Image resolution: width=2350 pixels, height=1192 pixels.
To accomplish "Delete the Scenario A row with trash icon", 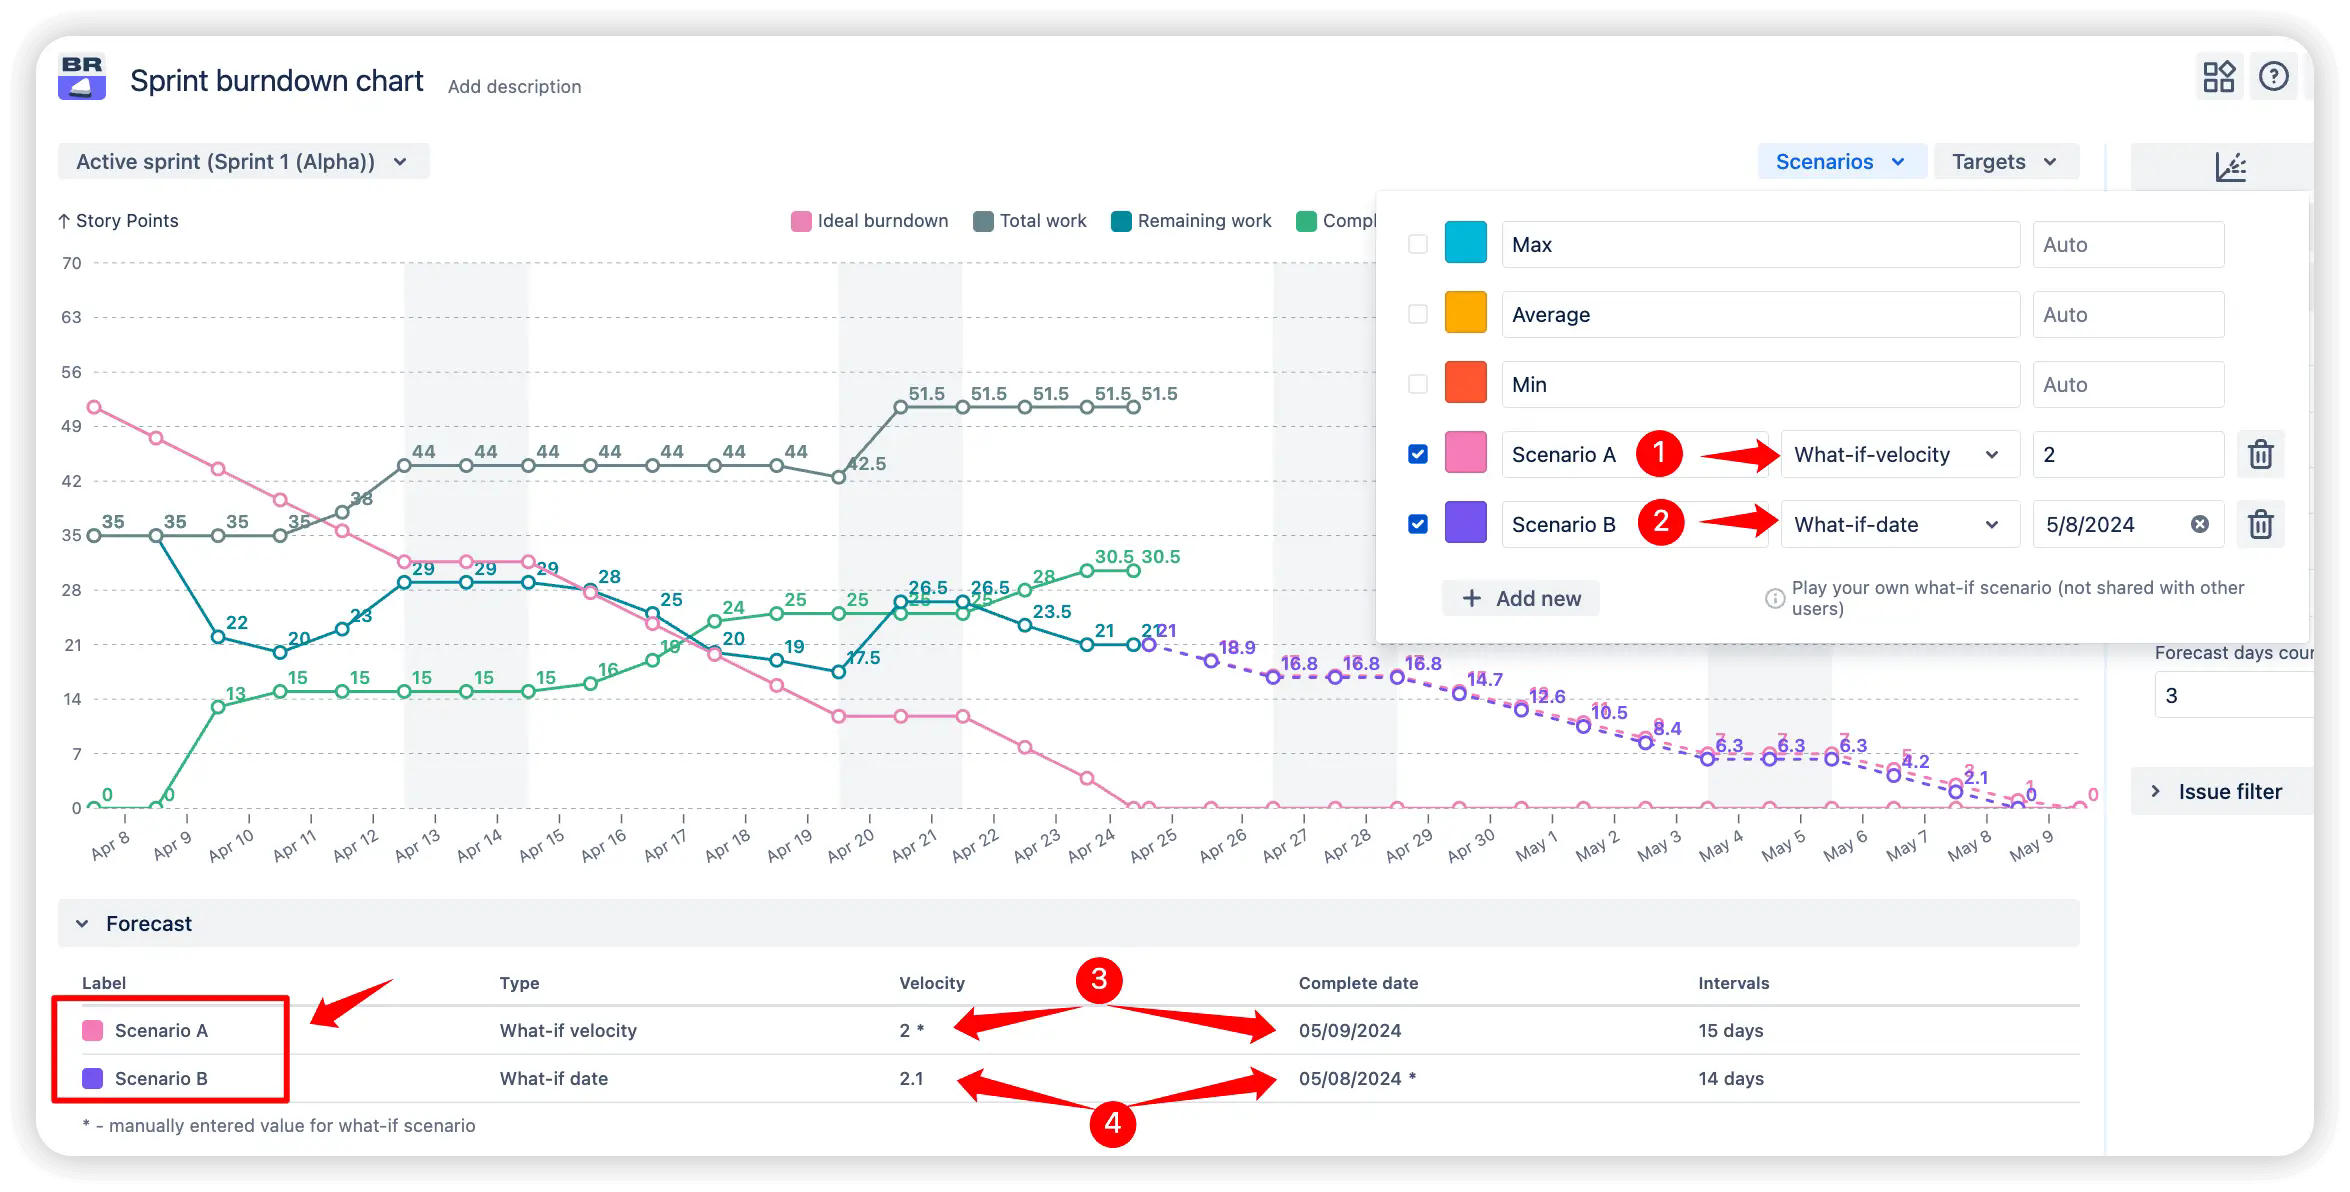I will [x=2260, y=454].
